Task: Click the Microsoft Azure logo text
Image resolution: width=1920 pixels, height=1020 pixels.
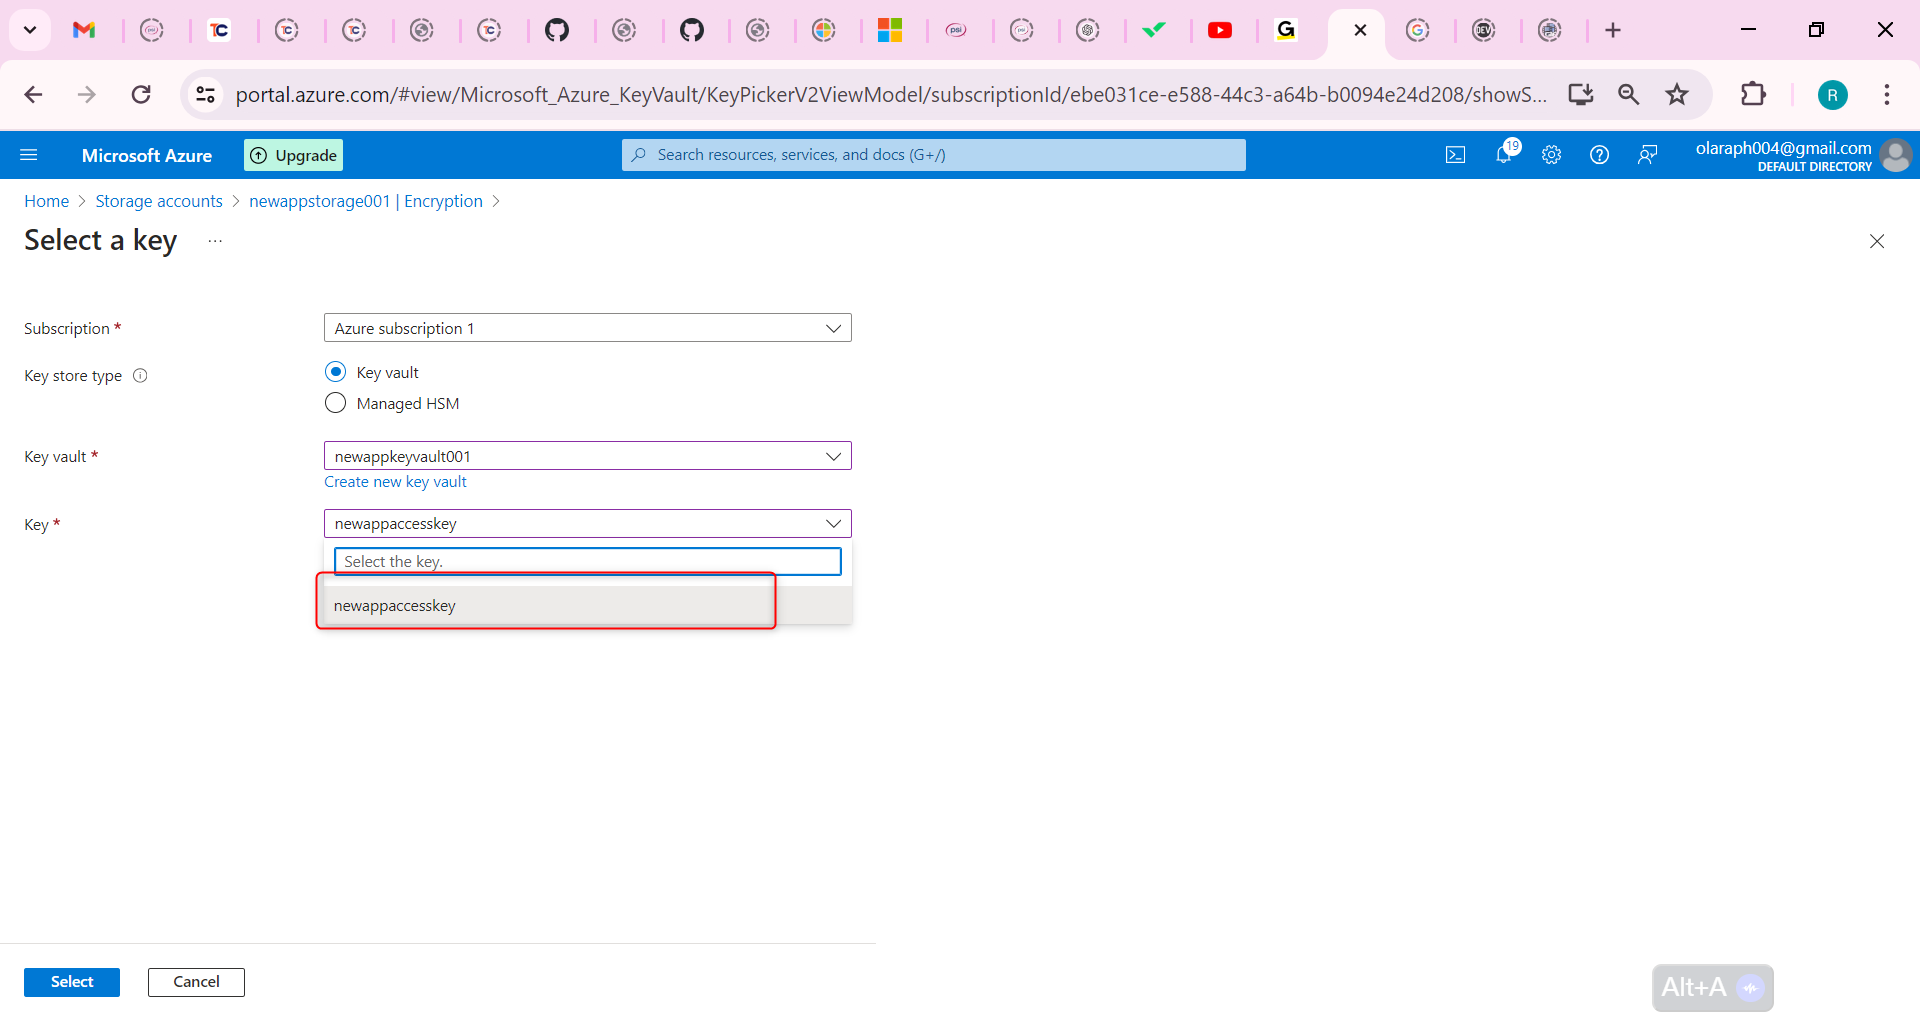Action: click(x=147, y=155)
